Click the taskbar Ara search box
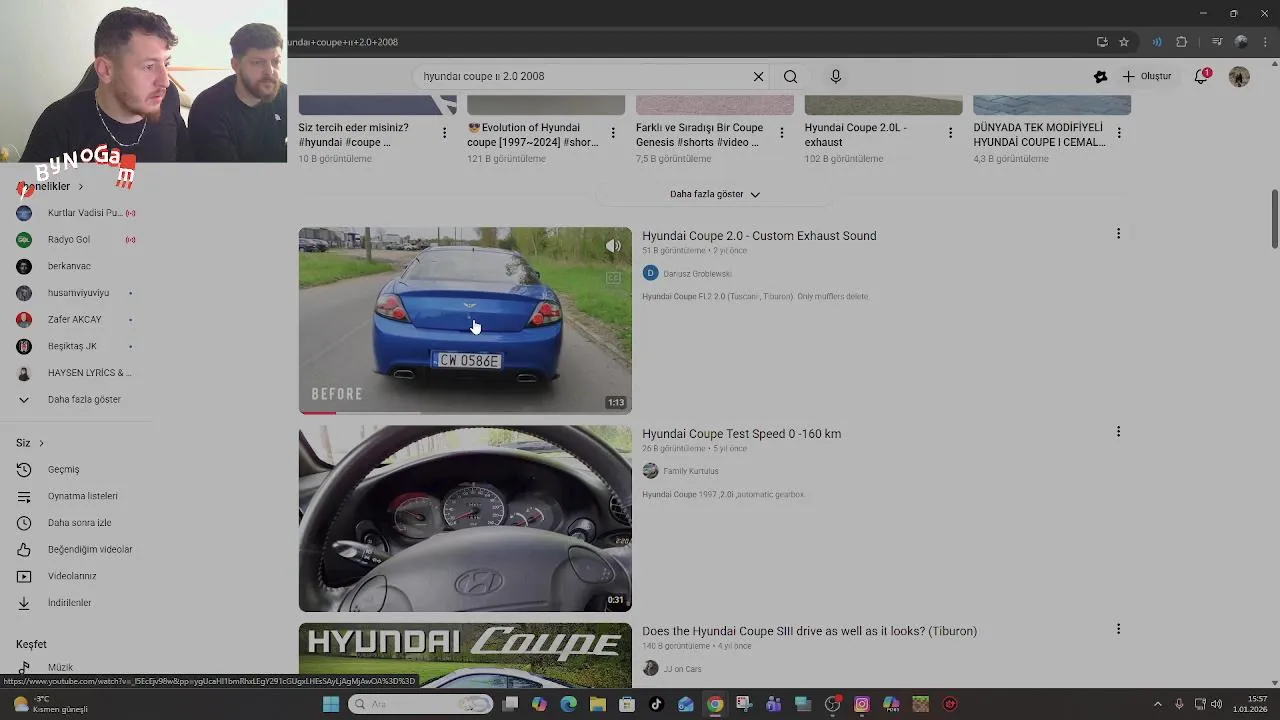 pos(421,704)
